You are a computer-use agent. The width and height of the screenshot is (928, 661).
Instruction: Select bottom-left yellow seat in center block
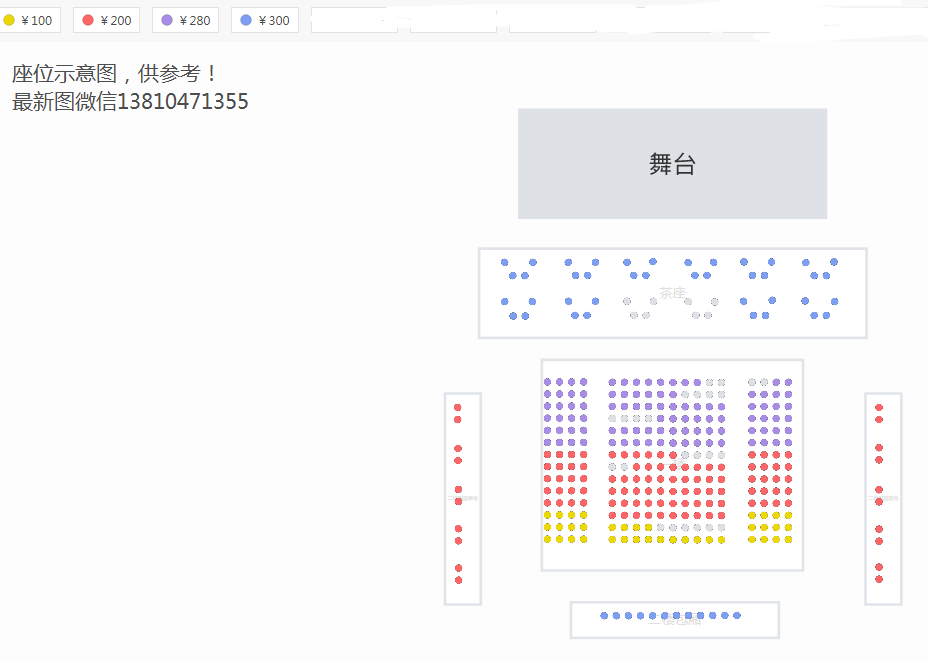[x=612, y=539]
